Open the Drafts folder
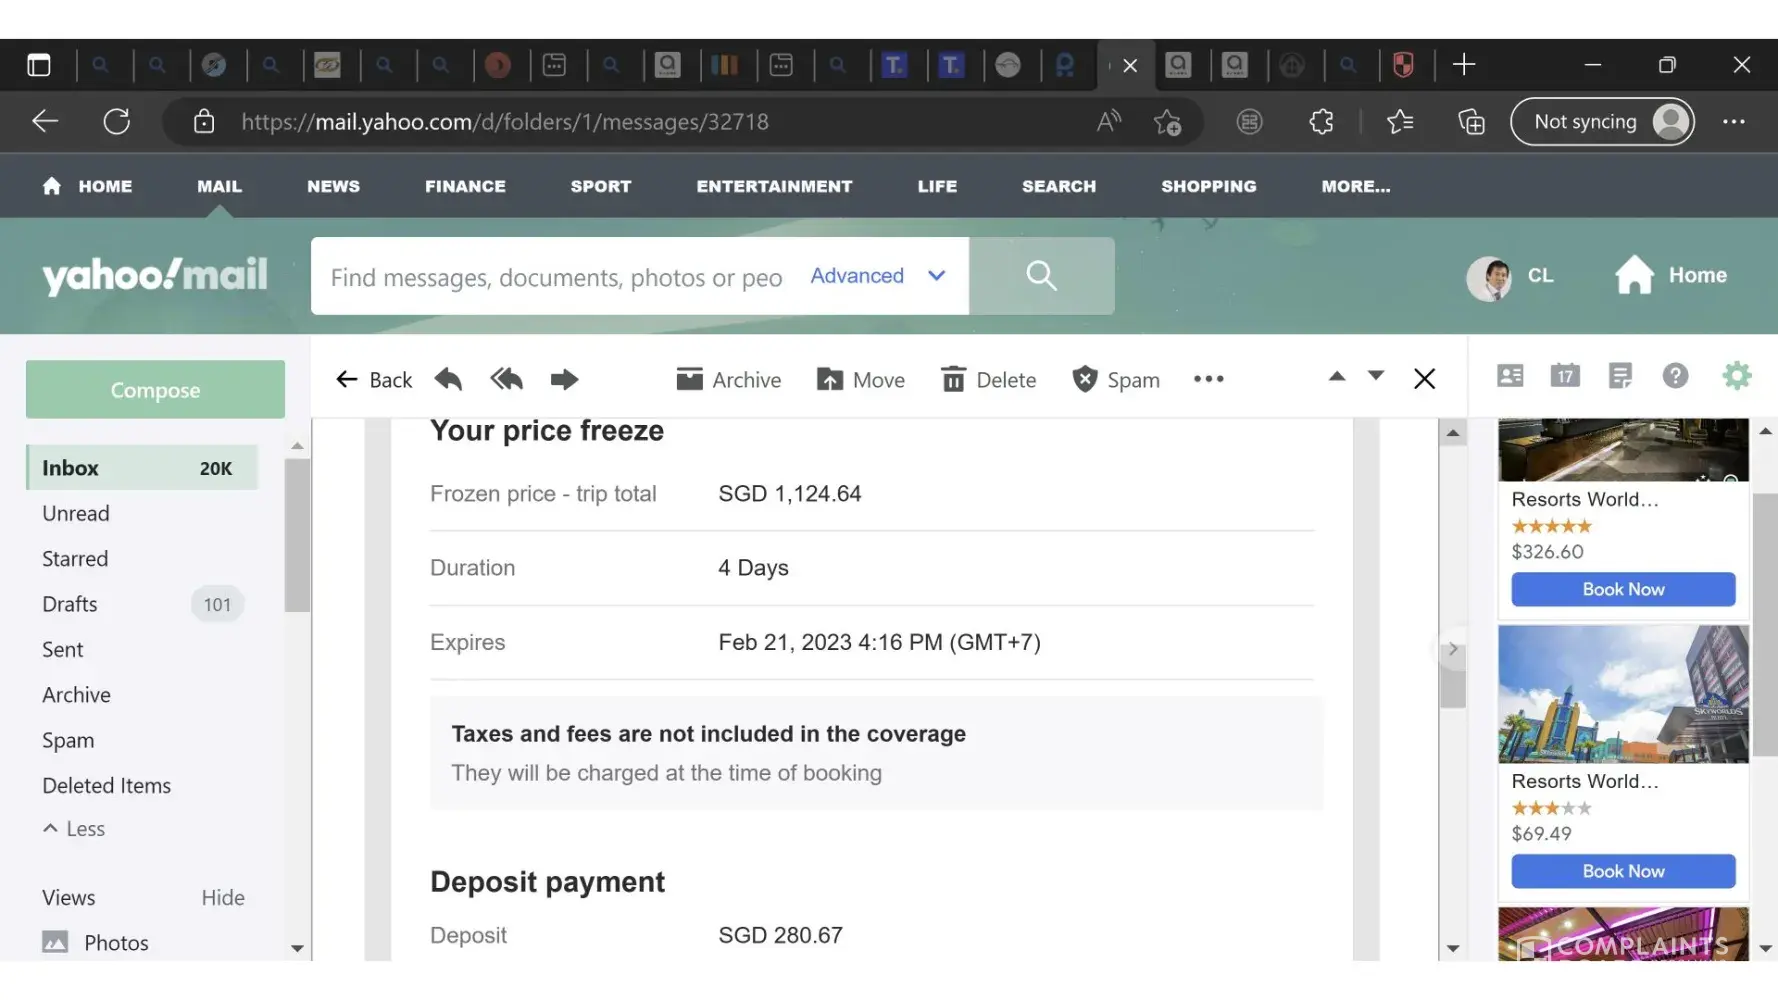The image size is (1778, 1000). [70, 604]
